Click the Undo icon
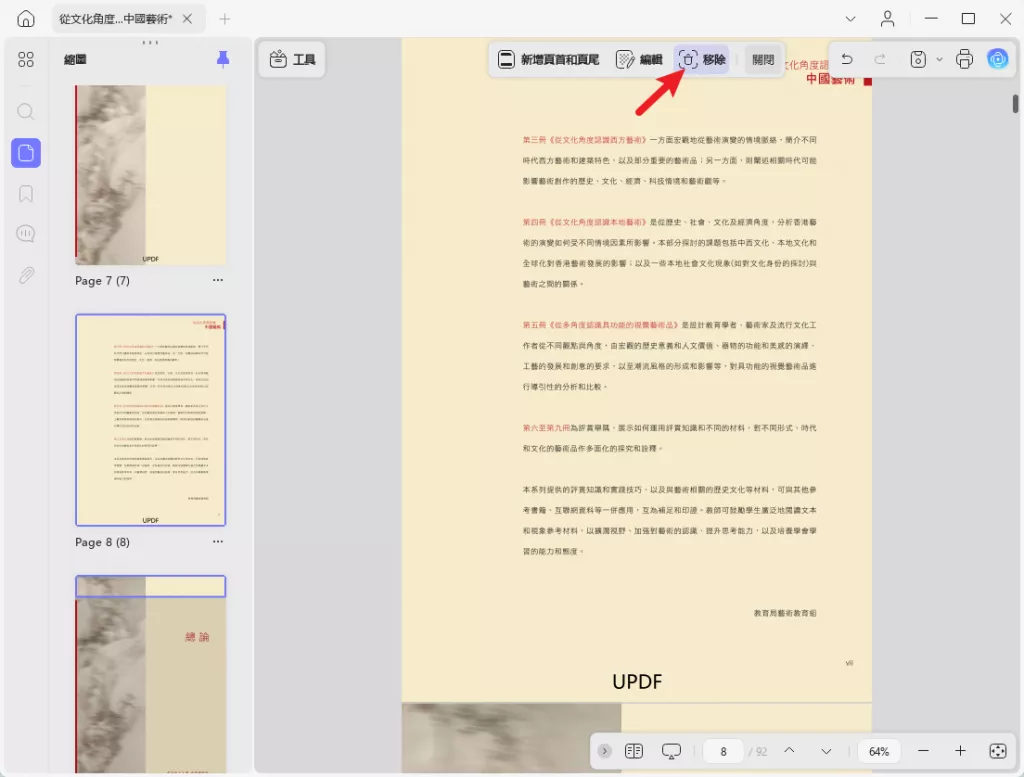 [846, 59]
